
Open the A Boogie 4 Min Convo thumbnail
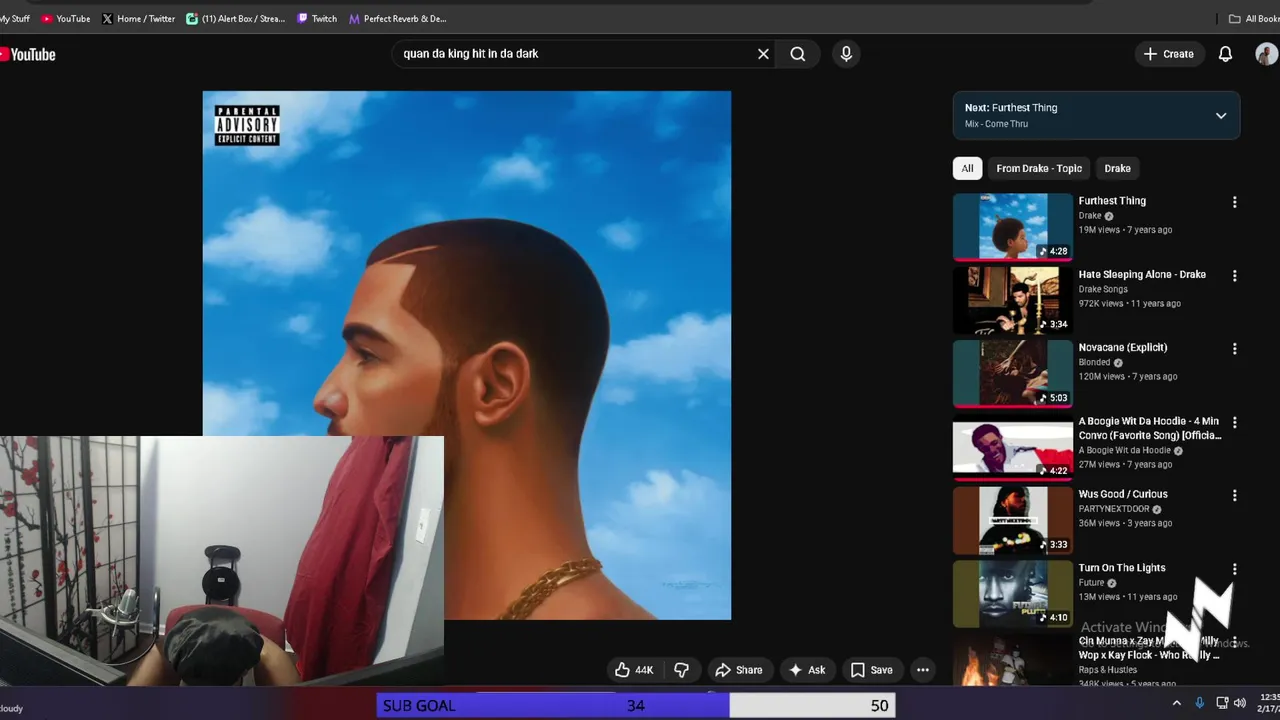pos(1012,447)
